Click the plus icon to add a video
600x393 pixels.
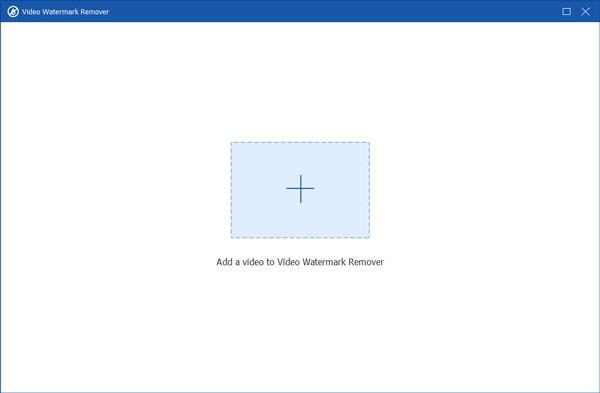click(x=300, y=189)
